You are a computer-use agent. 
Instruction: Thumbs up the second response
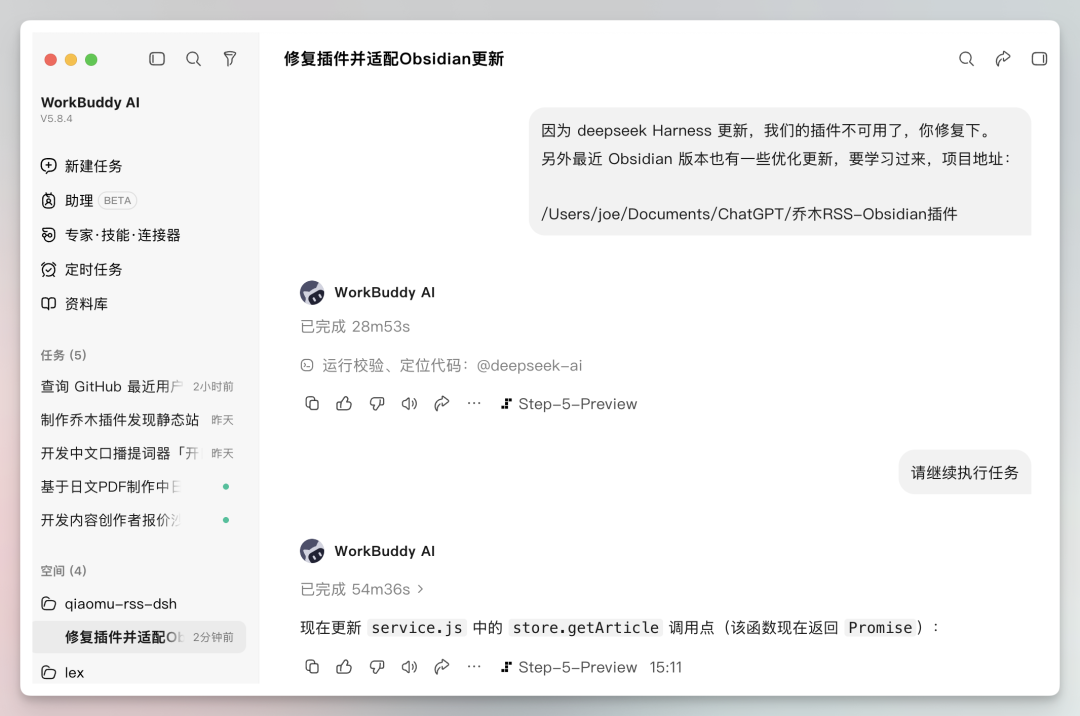click(x=344, y=666)
